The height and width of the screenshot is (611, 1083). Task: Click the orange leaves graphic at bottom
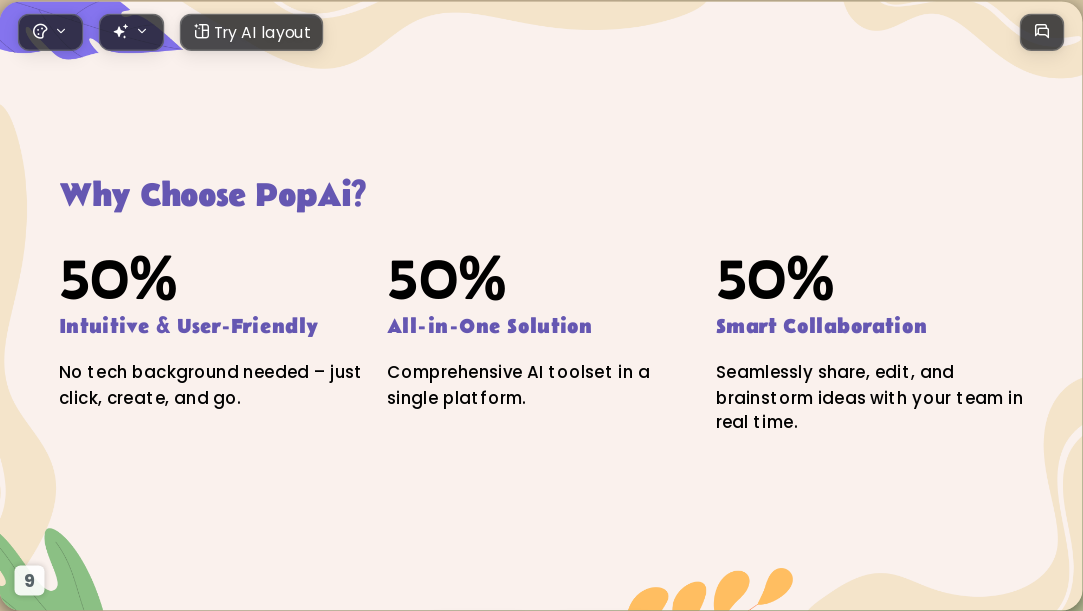tap(711, 590)
